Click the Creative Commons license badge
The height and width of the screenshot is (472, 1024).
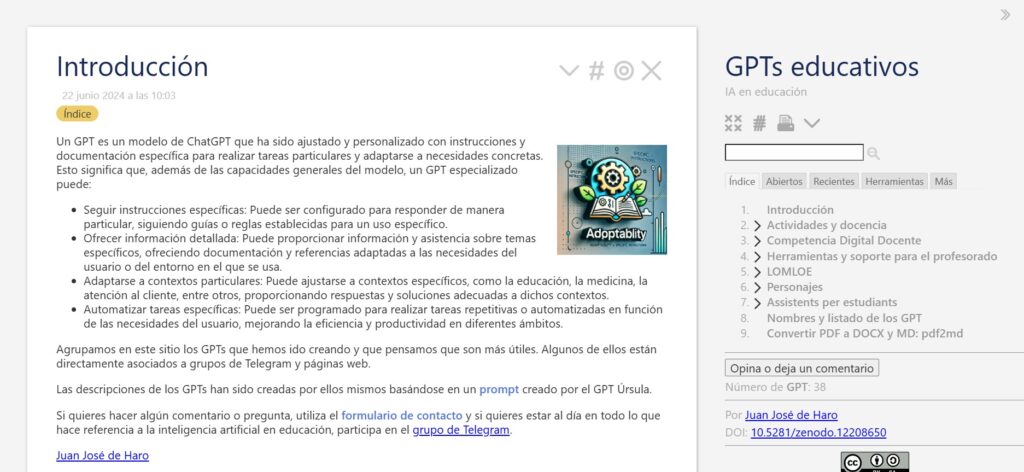[874, 462]
